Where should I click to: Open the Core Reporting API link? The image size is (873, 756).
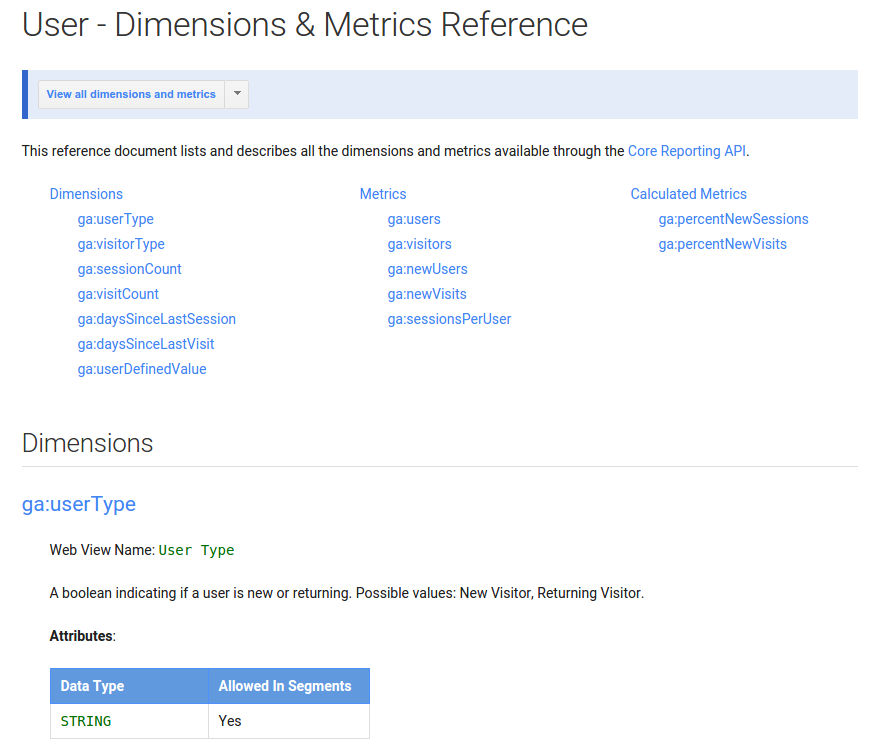[687, 151]
